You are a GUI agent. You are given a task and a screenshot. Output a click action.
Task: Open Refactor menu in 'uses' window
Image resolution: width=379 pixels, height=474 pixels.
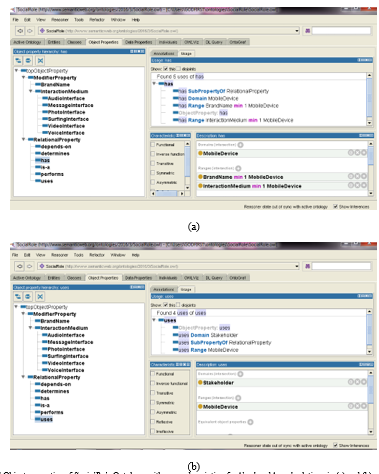click(x=97, y=255)
